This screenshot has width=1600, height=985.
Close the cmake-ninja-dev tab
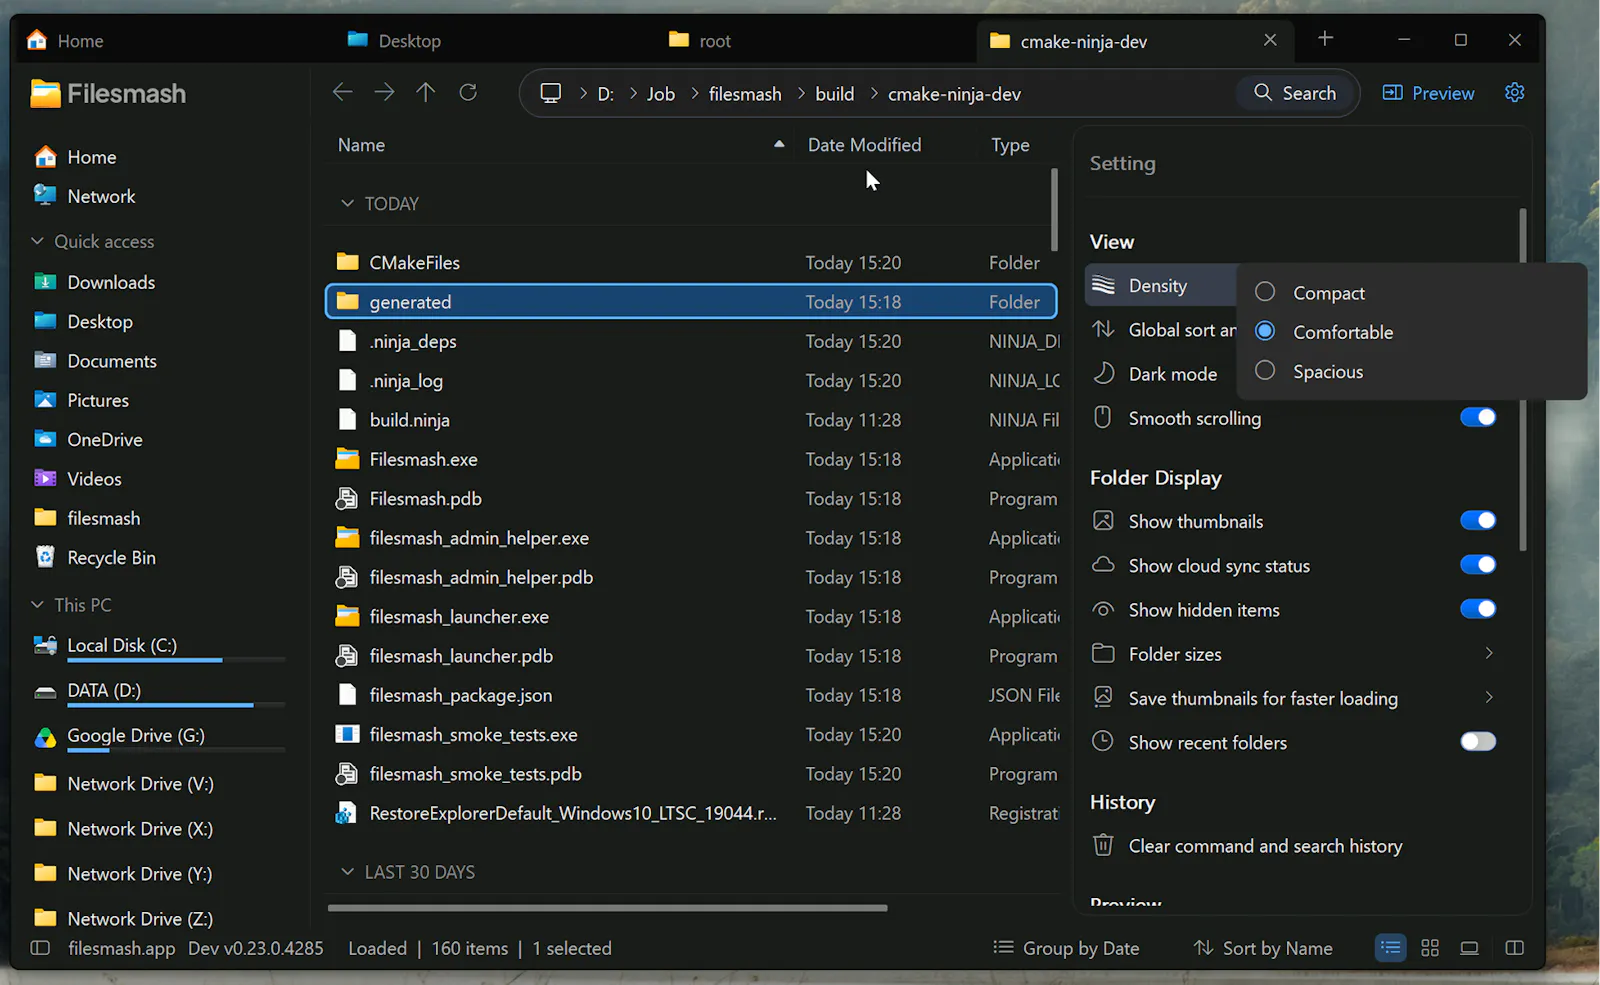tap(1270, 40)
